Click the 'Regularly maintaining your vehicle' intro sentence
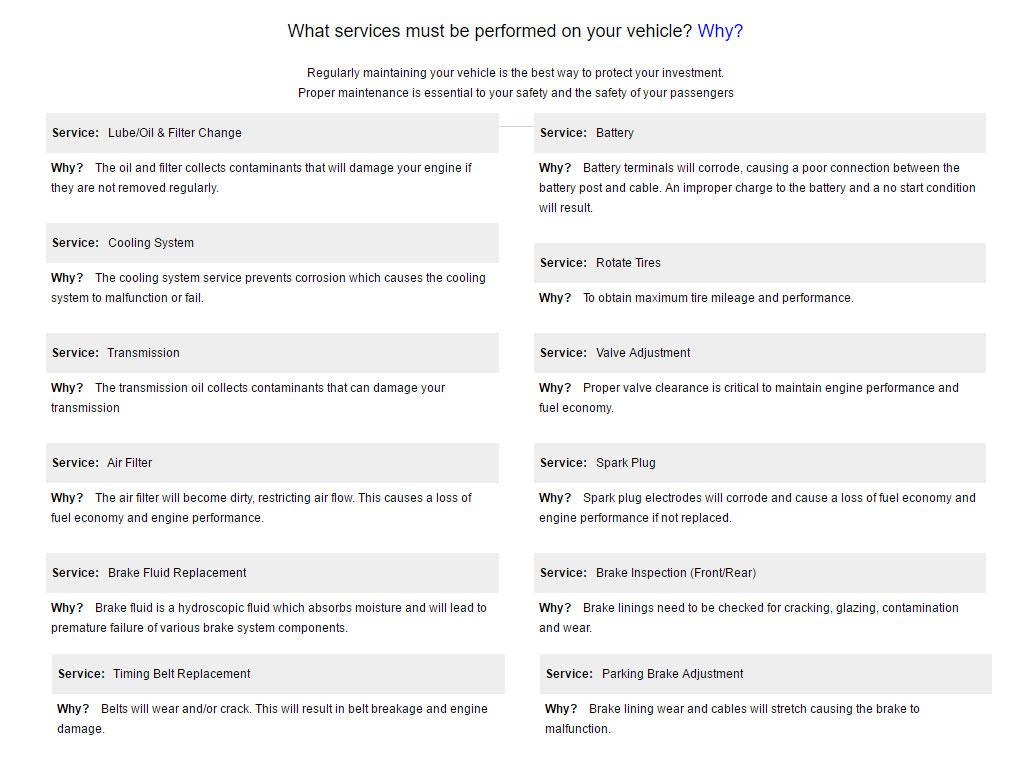Viewport: 1028px width, 761px height. click(515, 73)
